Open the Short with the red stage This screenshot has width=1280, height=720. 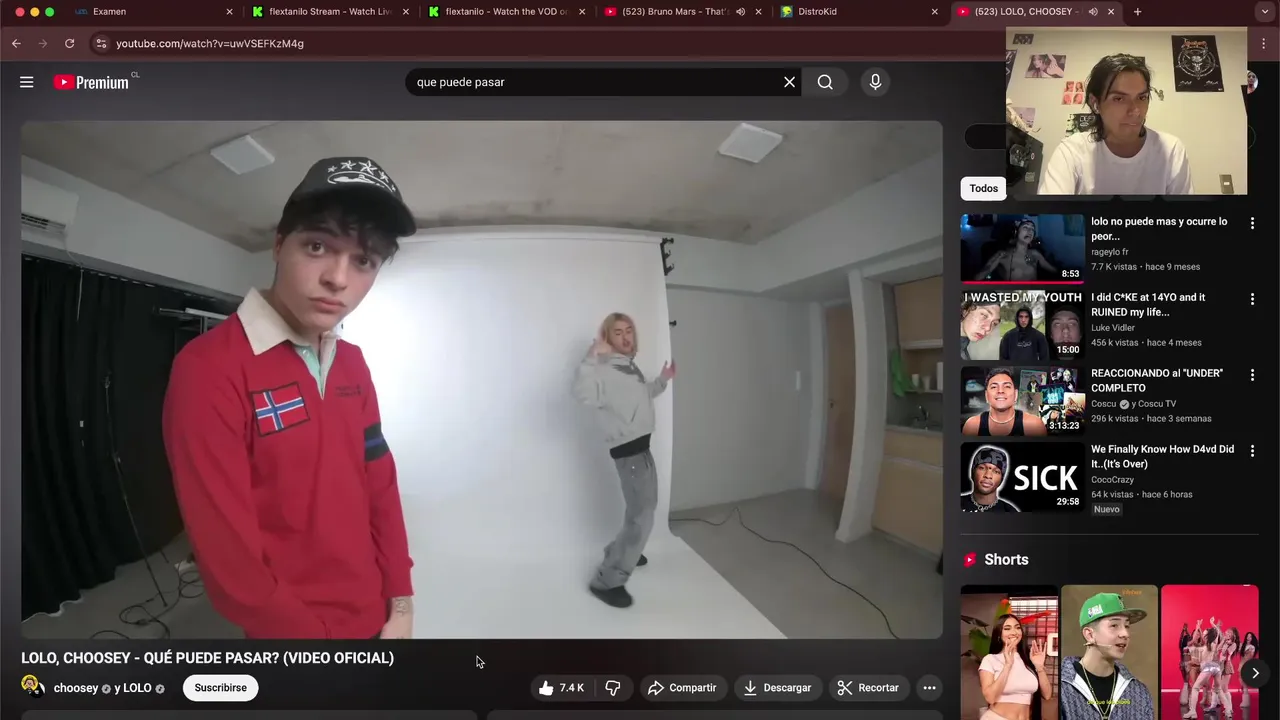tap(1210, 652)
